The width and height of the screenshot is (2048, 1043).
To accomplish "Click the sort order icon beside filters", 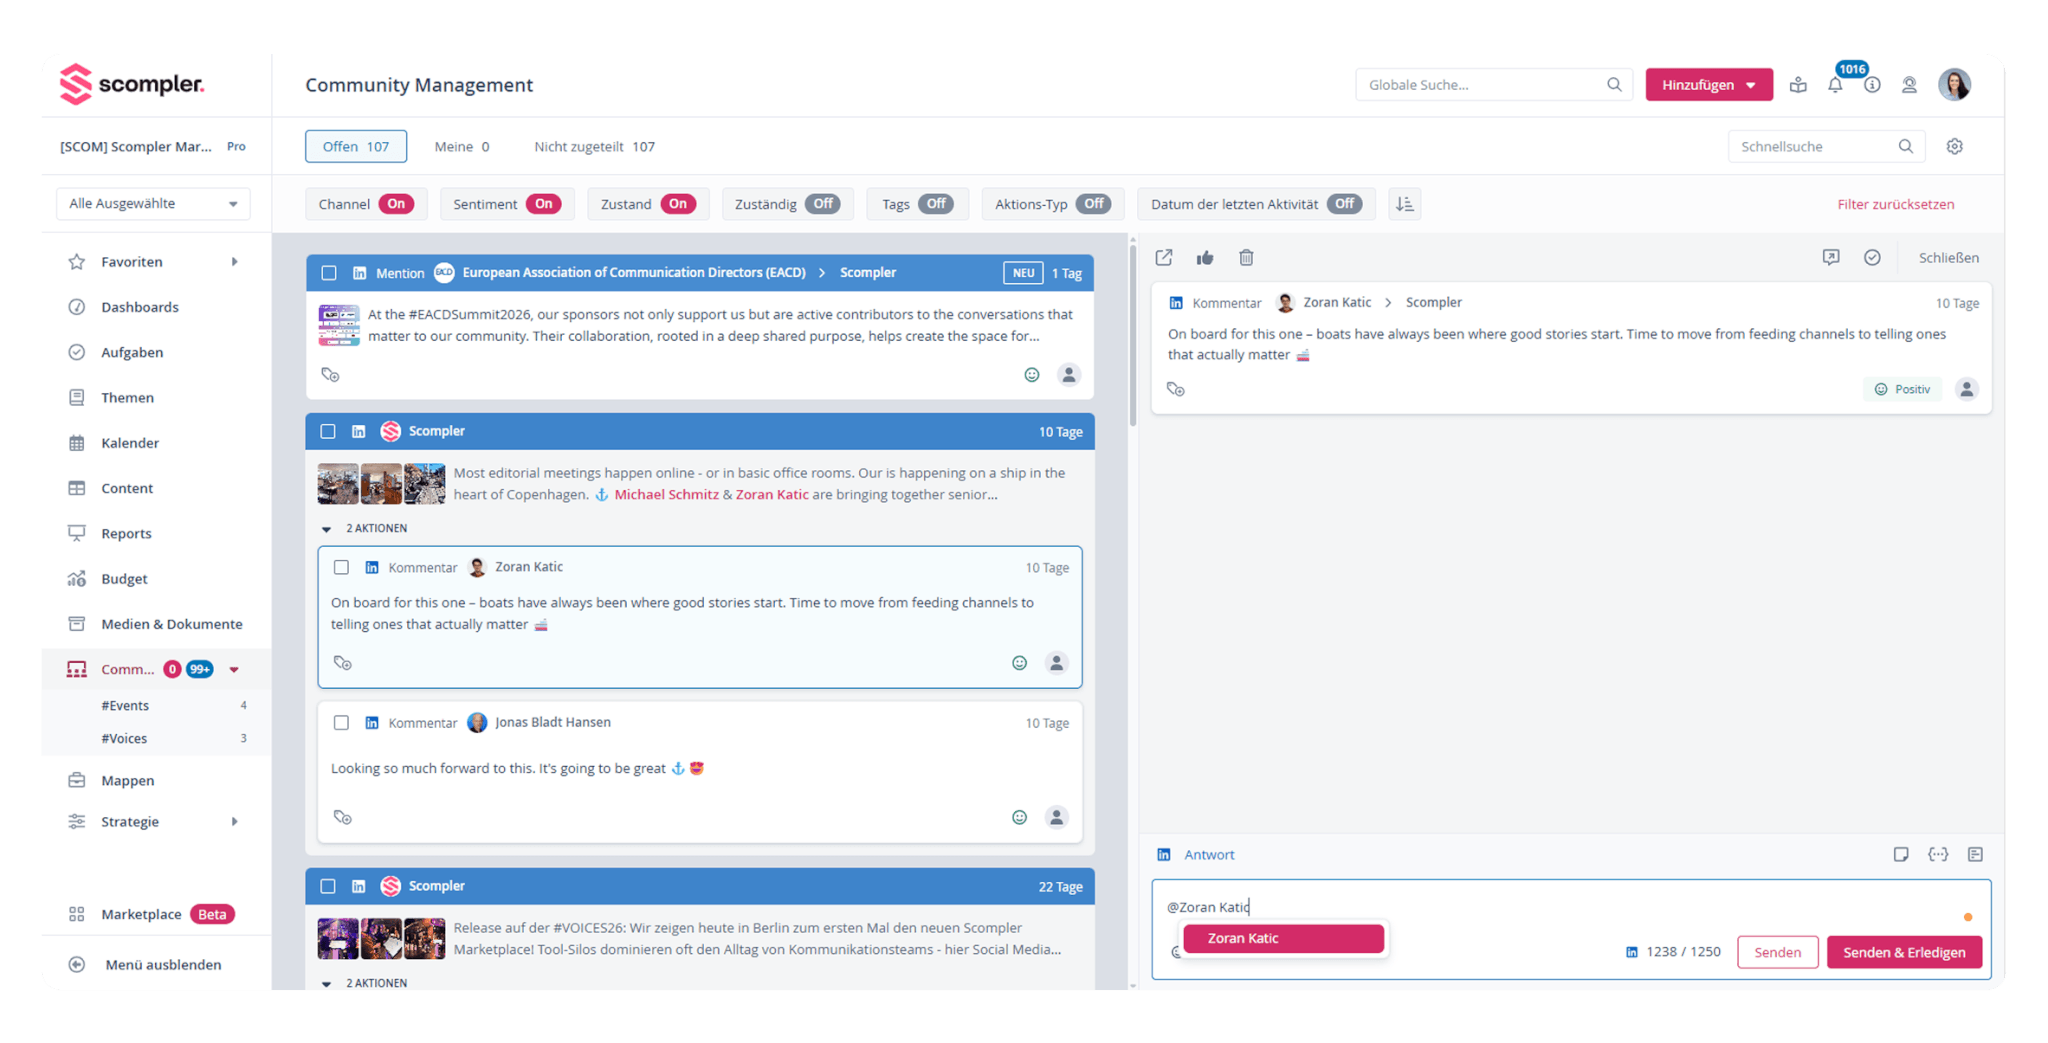I will coord(1405,204).
